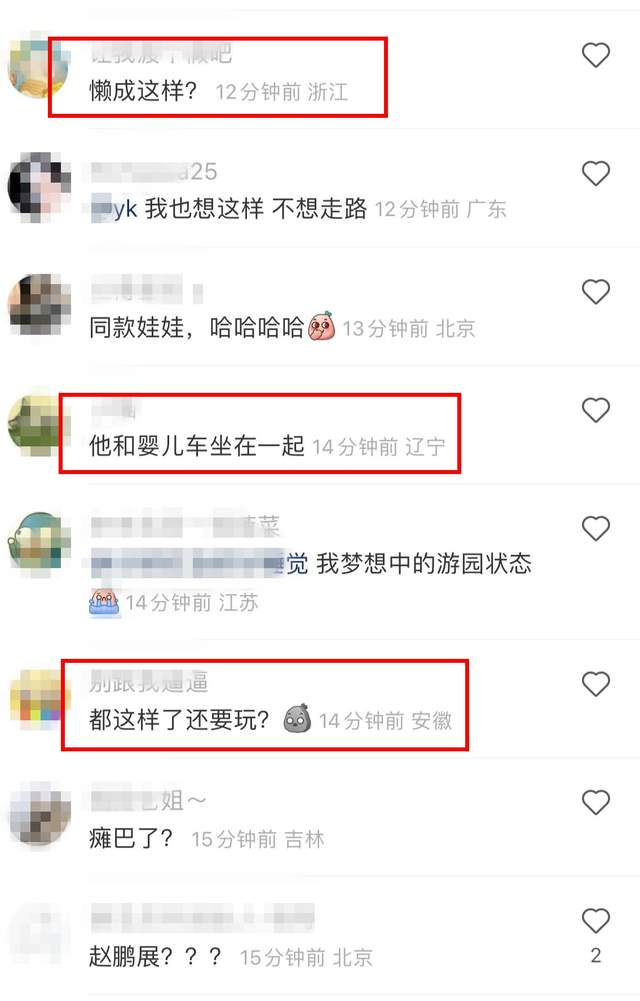The width and height of the screenshot is (640, 1001).
Task: Like the comment "我也想这样 不想走路"
Action: coord(595,173)
